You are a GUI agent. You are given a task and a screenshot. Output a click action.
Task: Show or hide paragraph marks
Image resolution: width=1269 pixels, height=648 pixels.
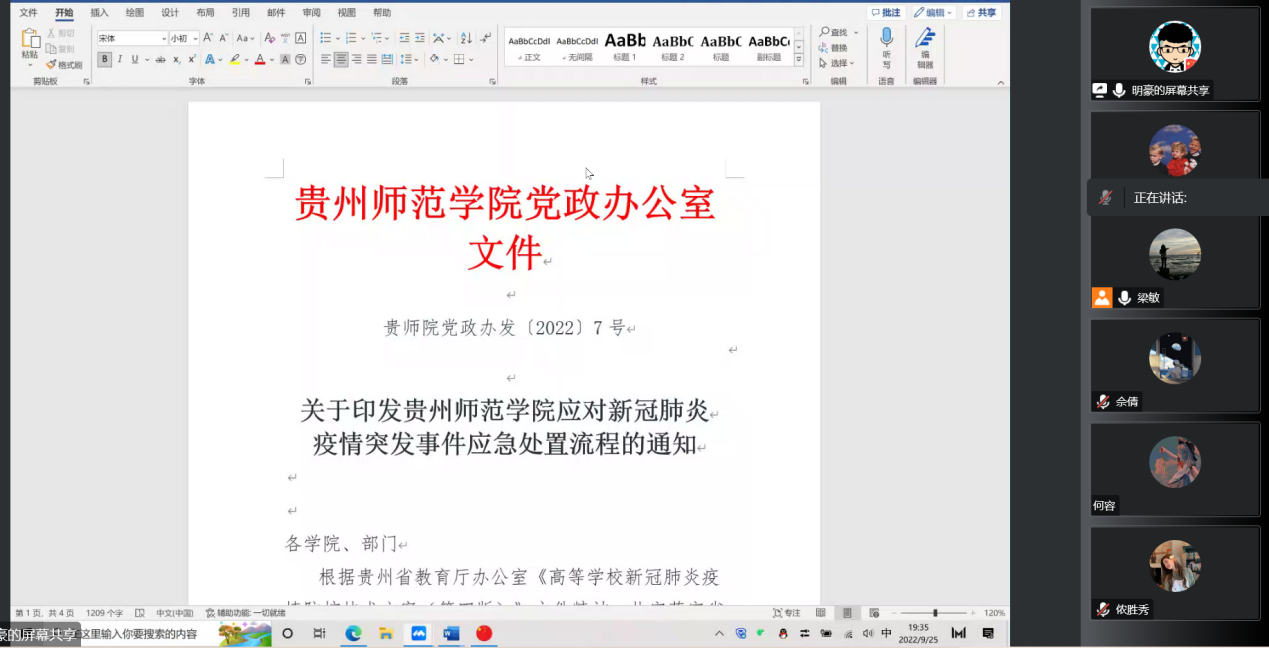(486, 38)
